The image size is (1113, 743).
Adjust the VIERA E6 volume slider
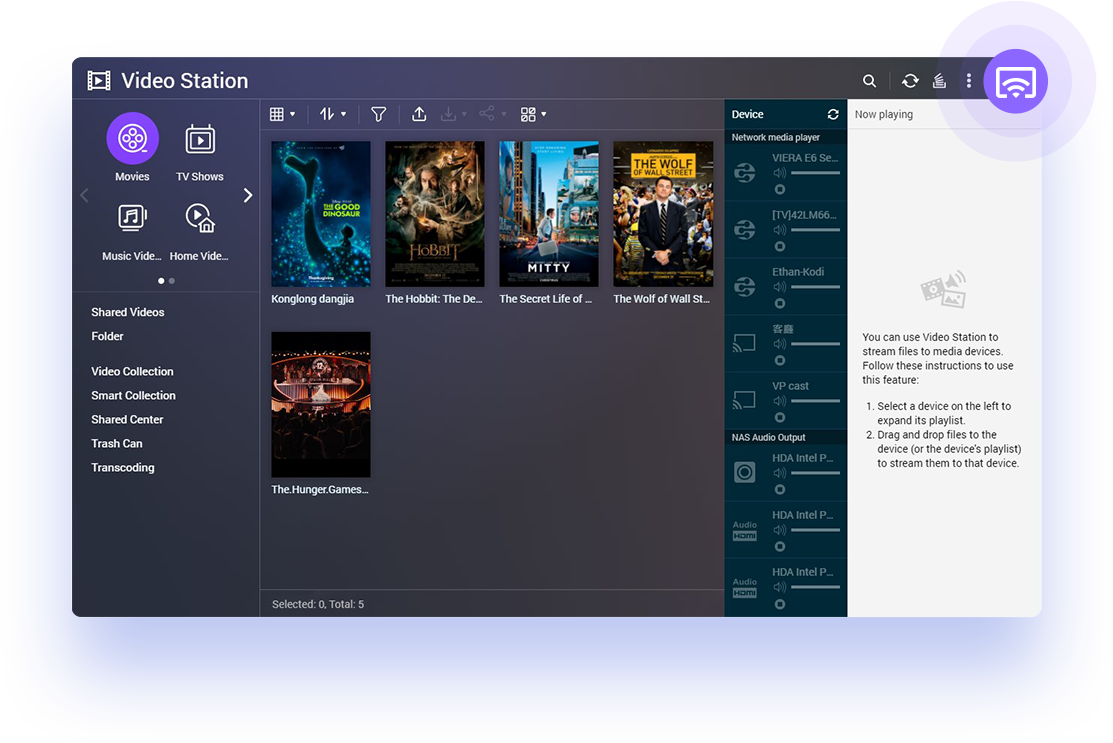[814, 173]
